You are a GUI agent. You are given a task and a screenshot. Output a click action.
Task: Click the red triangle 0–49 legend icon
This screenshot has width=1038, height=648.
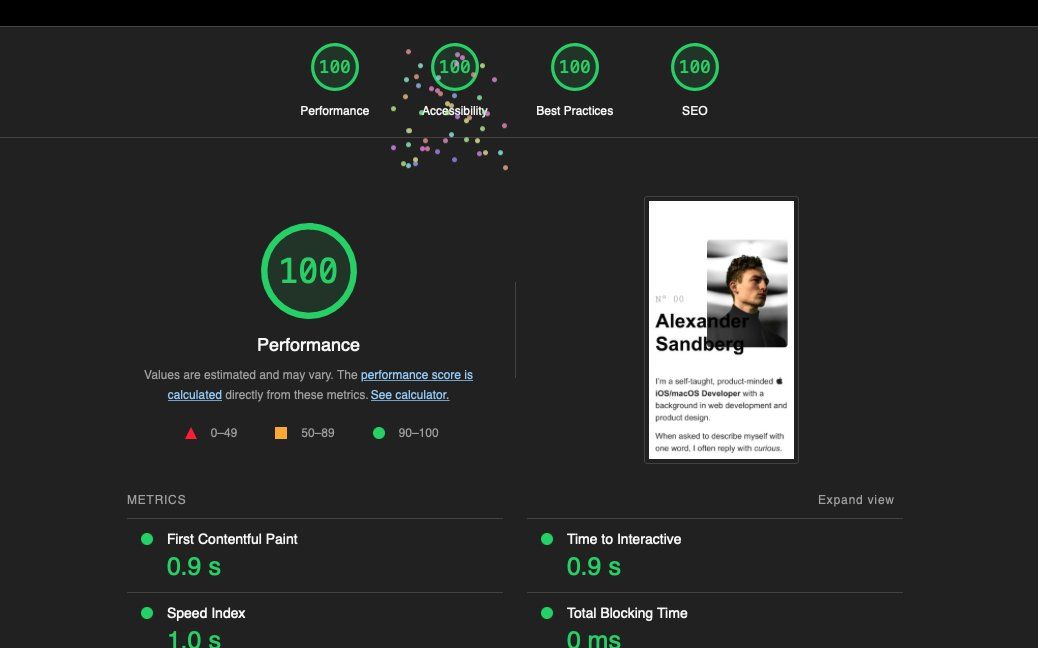tap(191, 433)
